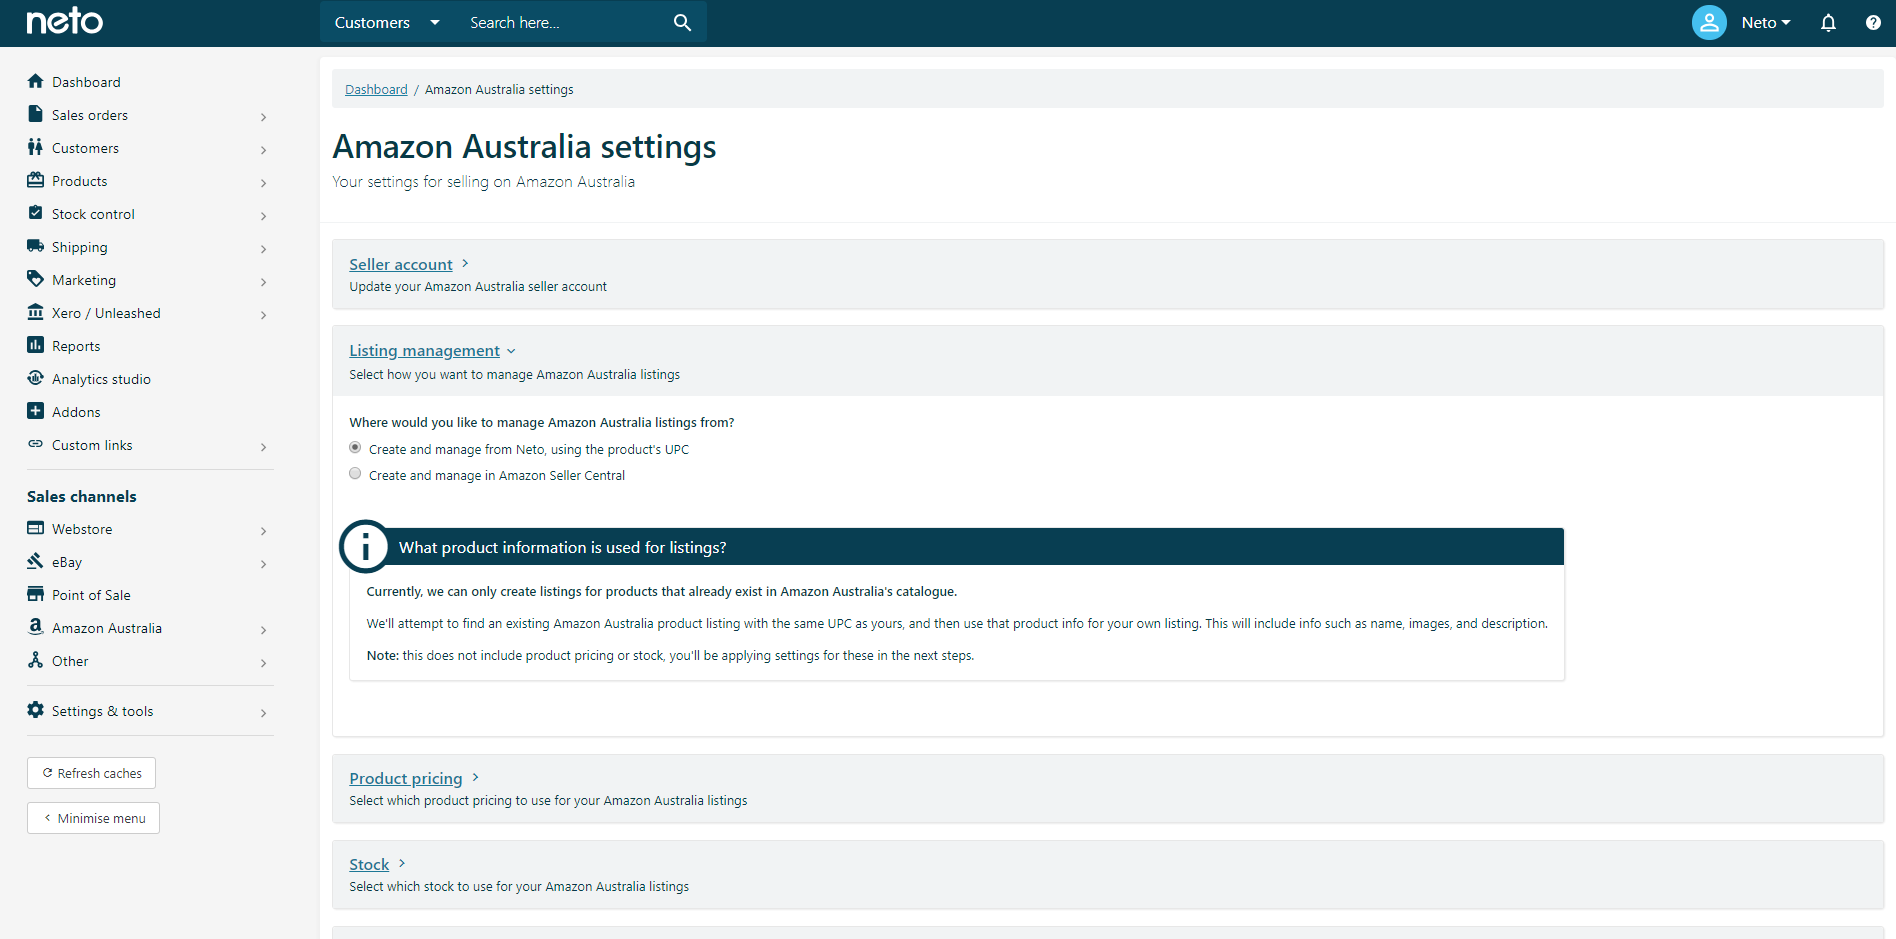This screenshot has height=939, width=1896.
Task: Click the Minimise menu button
Action: pyautogui.click(x=93, y=818)
